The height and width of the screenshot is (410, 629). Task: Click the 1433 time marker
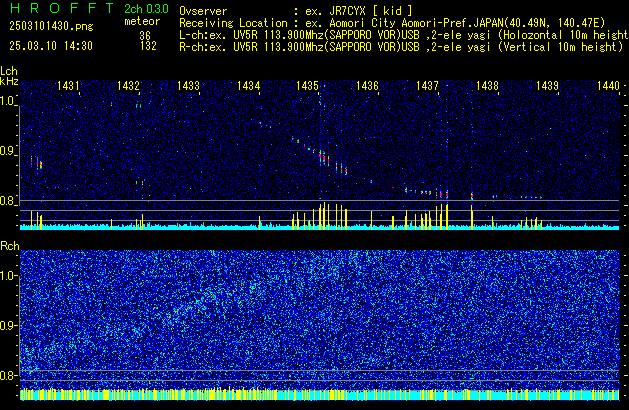188,86
